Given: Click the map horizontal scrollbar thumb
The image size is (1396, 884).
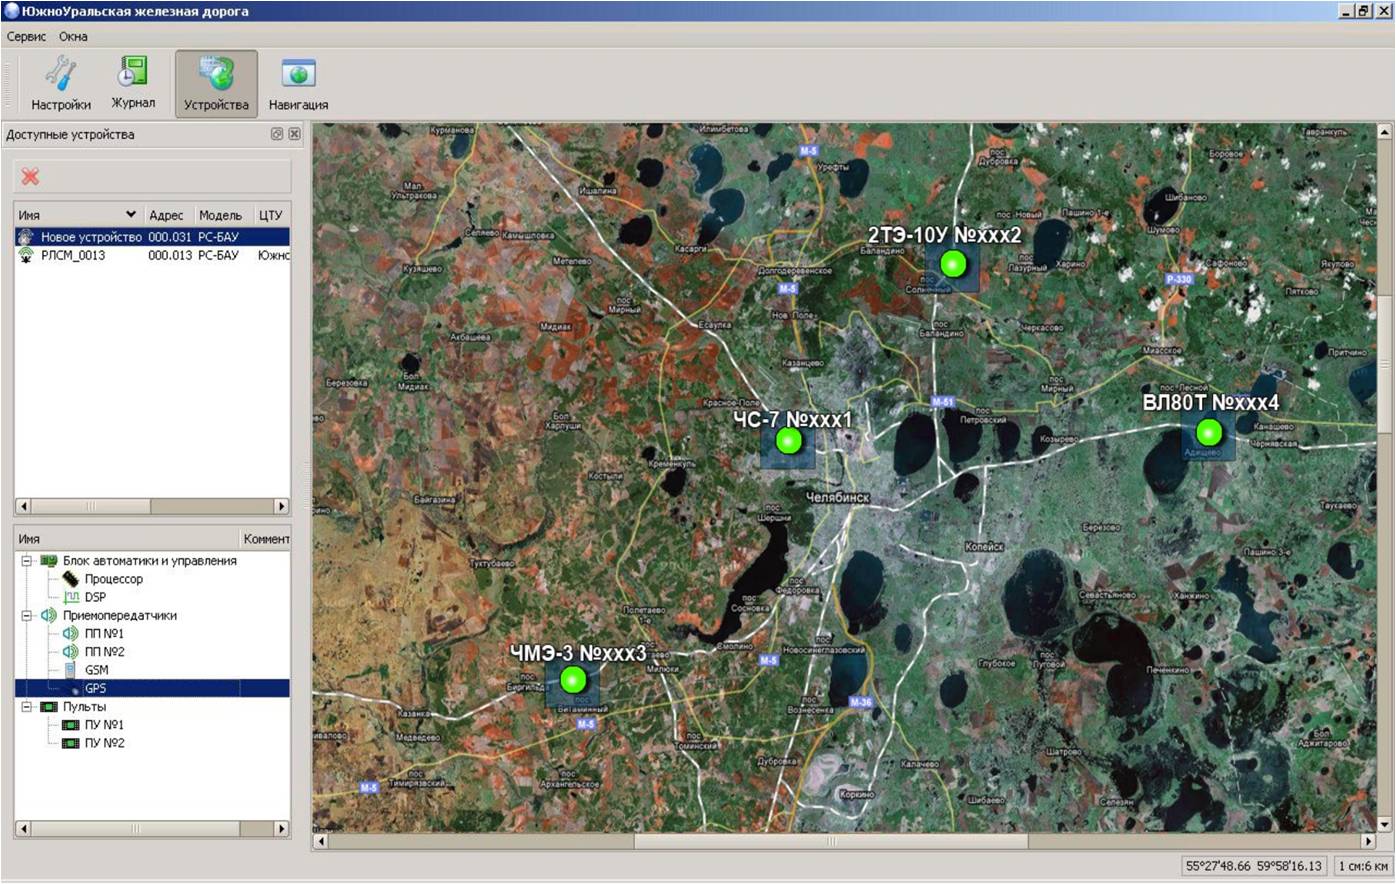Looking at the screenshot, I should pos(830,842).
